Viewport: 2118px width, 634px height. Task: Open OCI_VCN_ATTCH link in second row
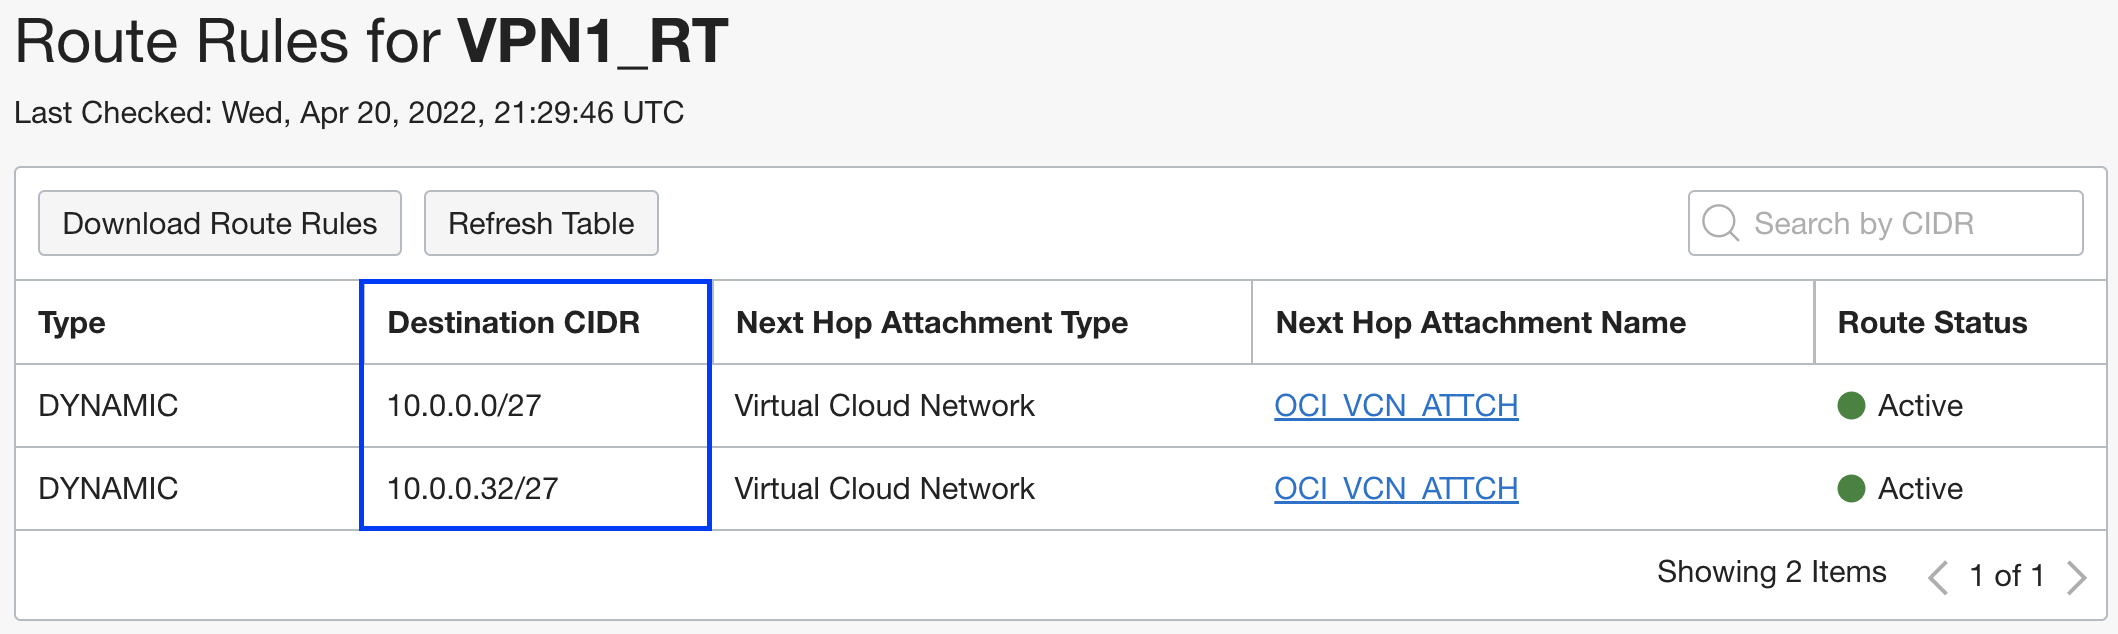pyautogui.click(x=1396, y=489)
